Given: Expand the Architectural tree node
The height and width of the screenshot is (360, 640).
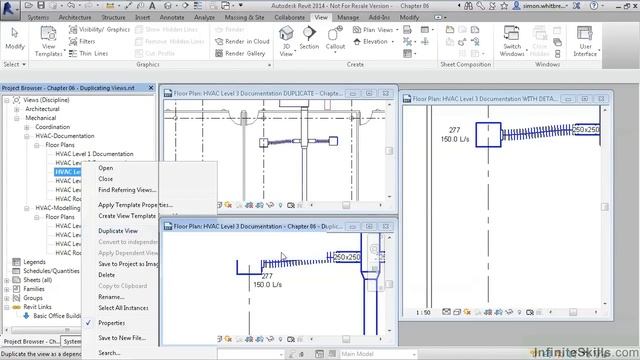Looking at the screenshot, I should coord(17,109).
